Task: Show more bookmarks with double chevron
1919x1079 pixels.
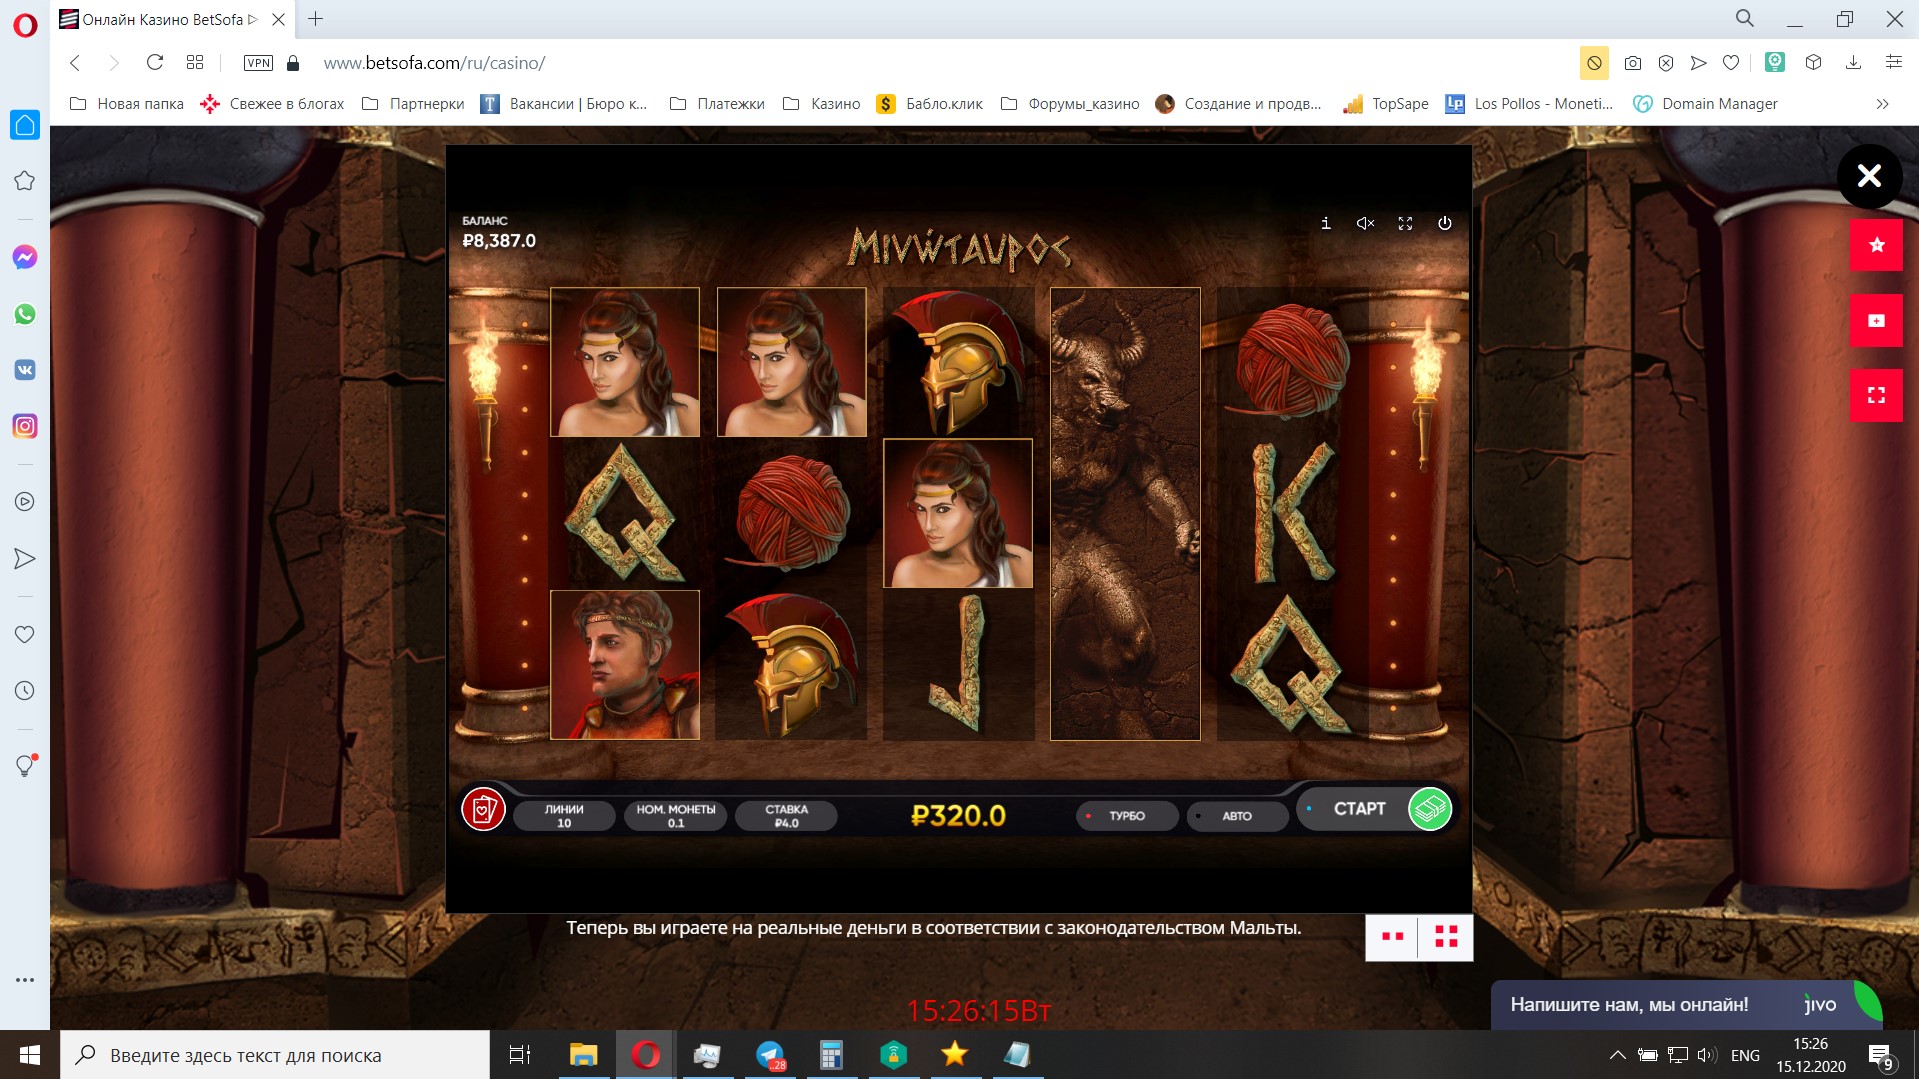Action: (1882, 104)
